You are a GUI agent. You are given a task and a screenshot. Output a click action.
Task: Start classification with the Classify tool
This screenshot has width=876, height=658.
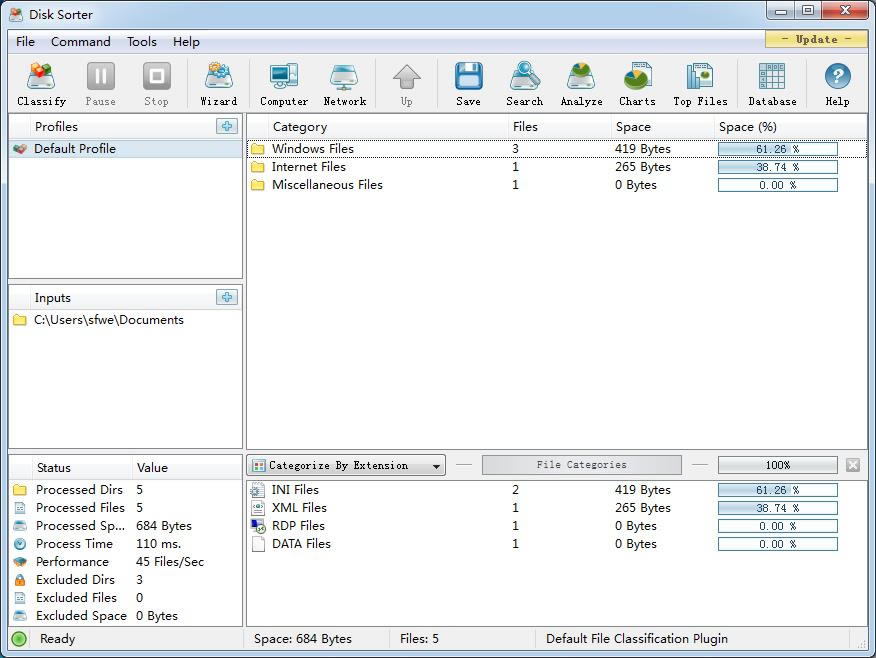[x=41, y=84]
